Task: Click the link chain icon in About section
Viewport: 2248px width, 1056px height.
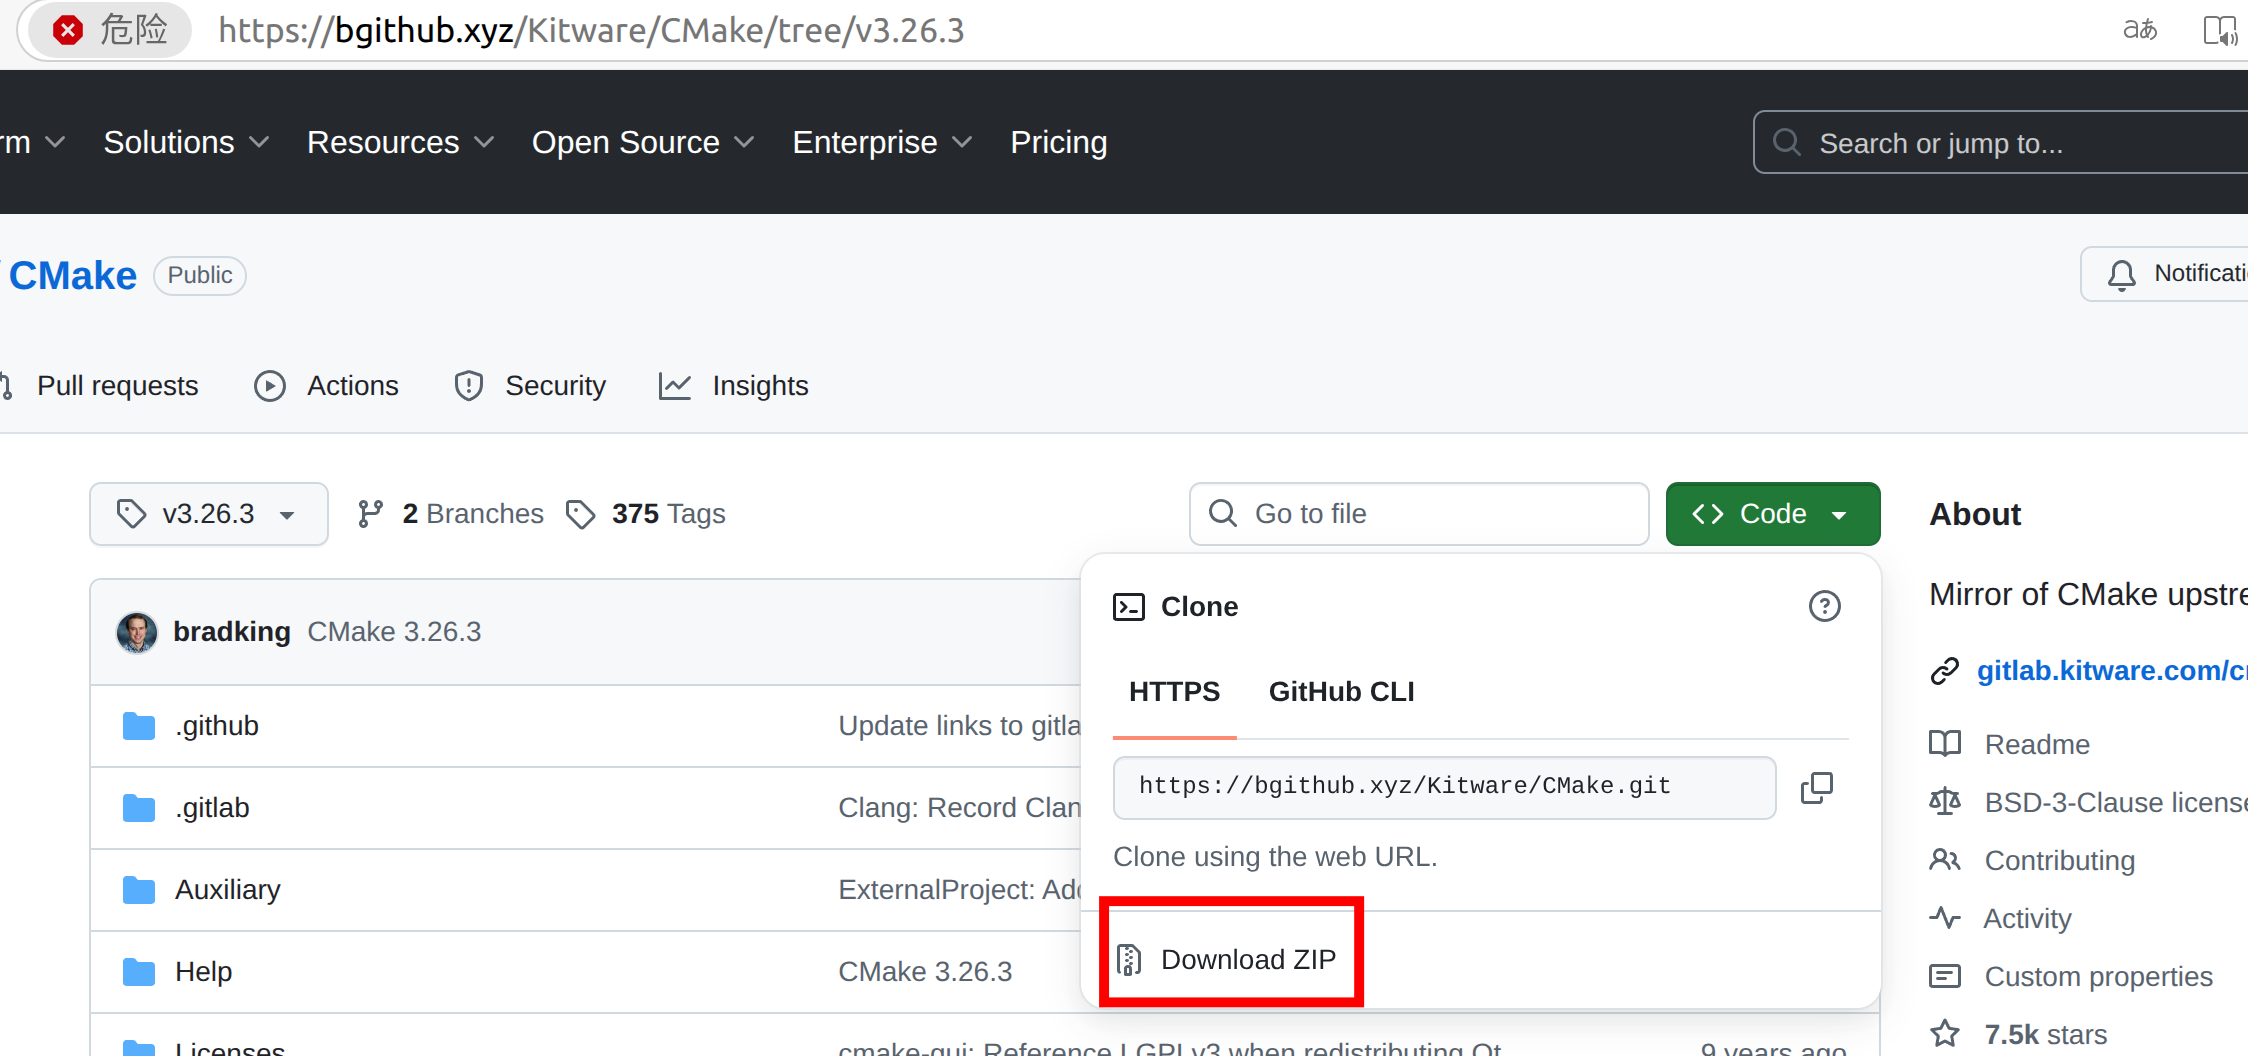Action: coord(1945,671)
